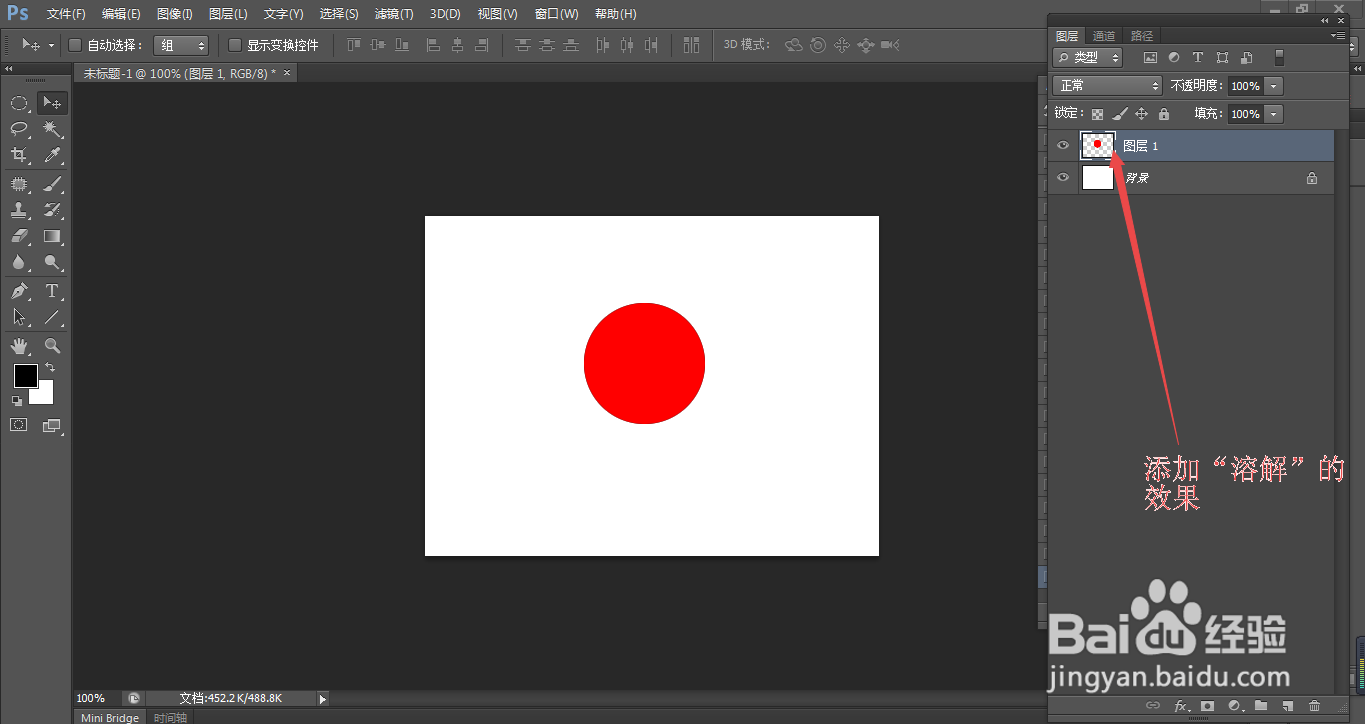
Task: Click the delete layer trash icon
Action: click(1315, 706)
